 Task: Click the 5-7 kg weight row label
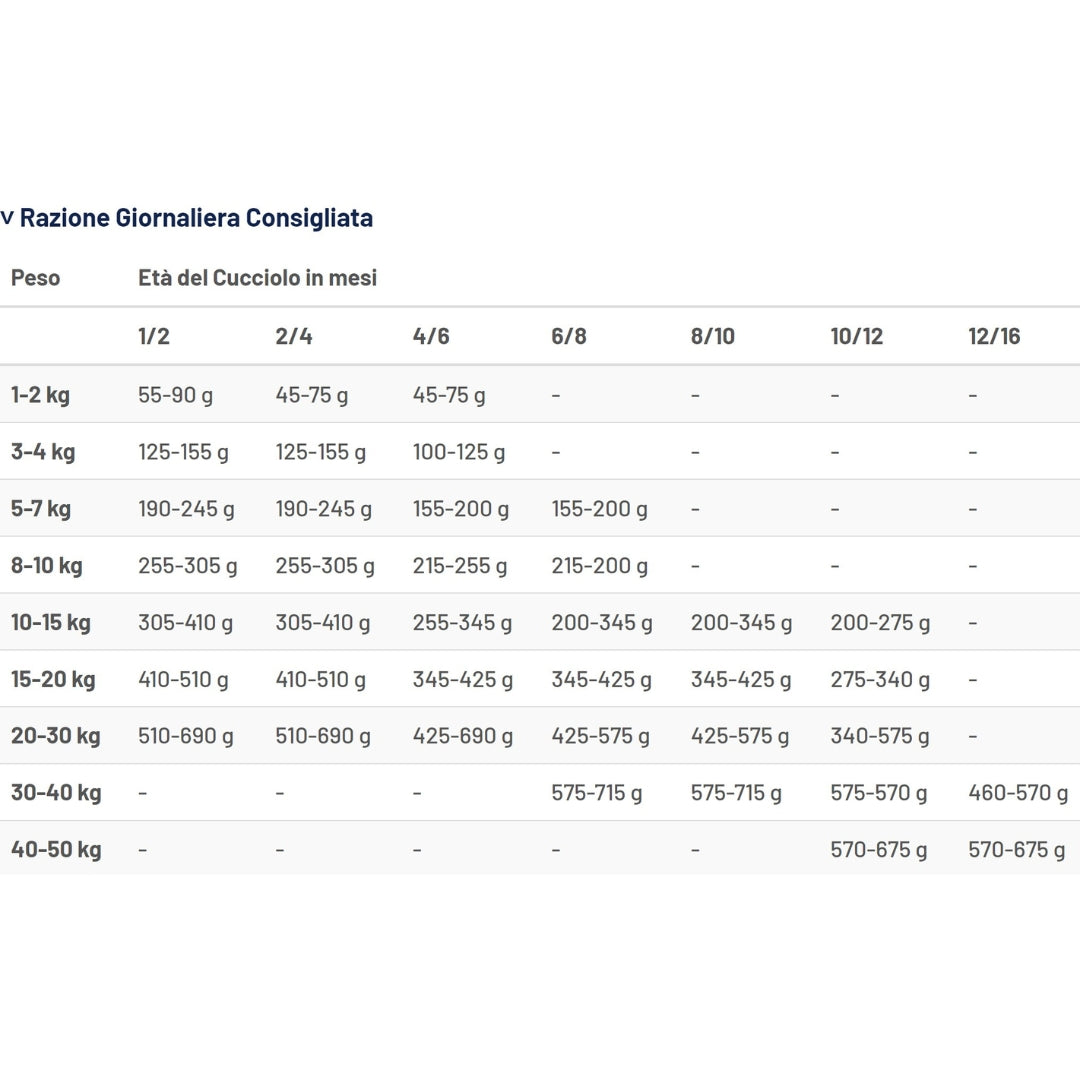pos(41,509)
